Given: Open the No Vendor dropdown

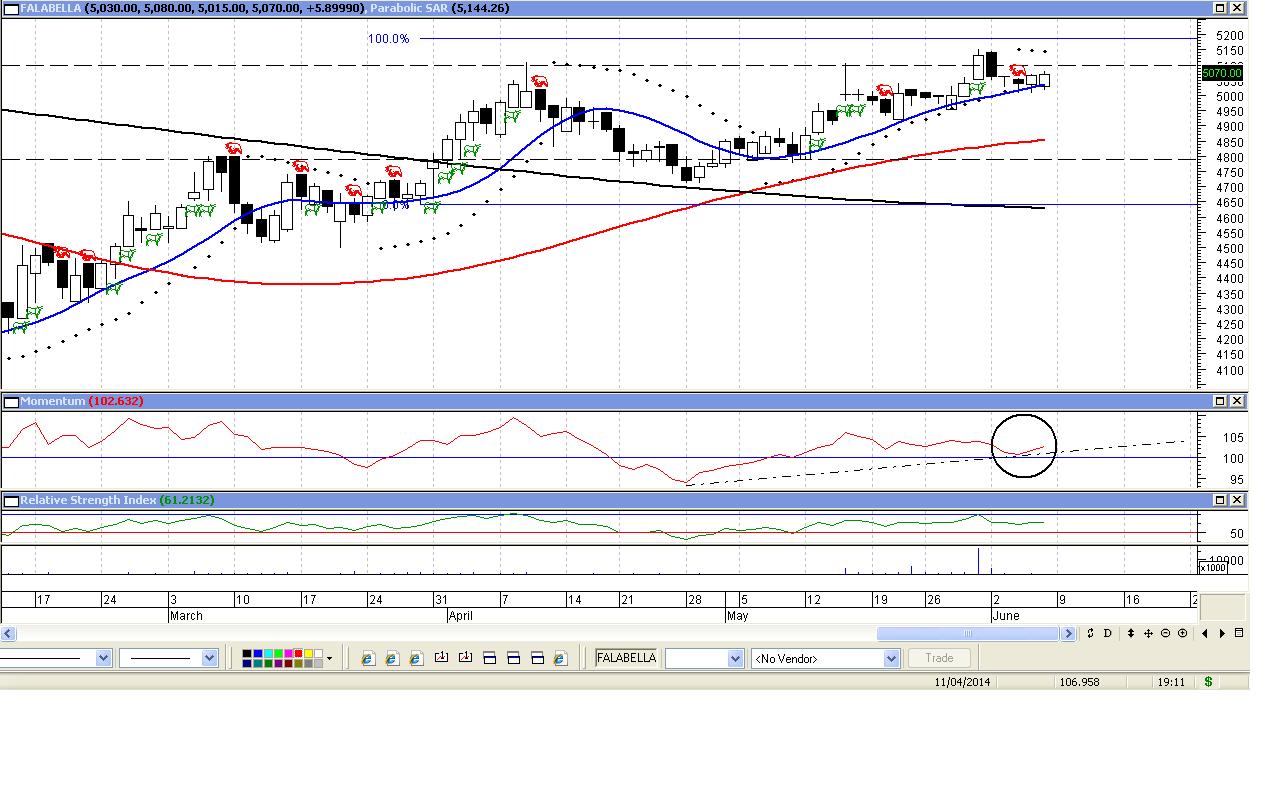Looking at the screenshot, I should click(890, 658).
